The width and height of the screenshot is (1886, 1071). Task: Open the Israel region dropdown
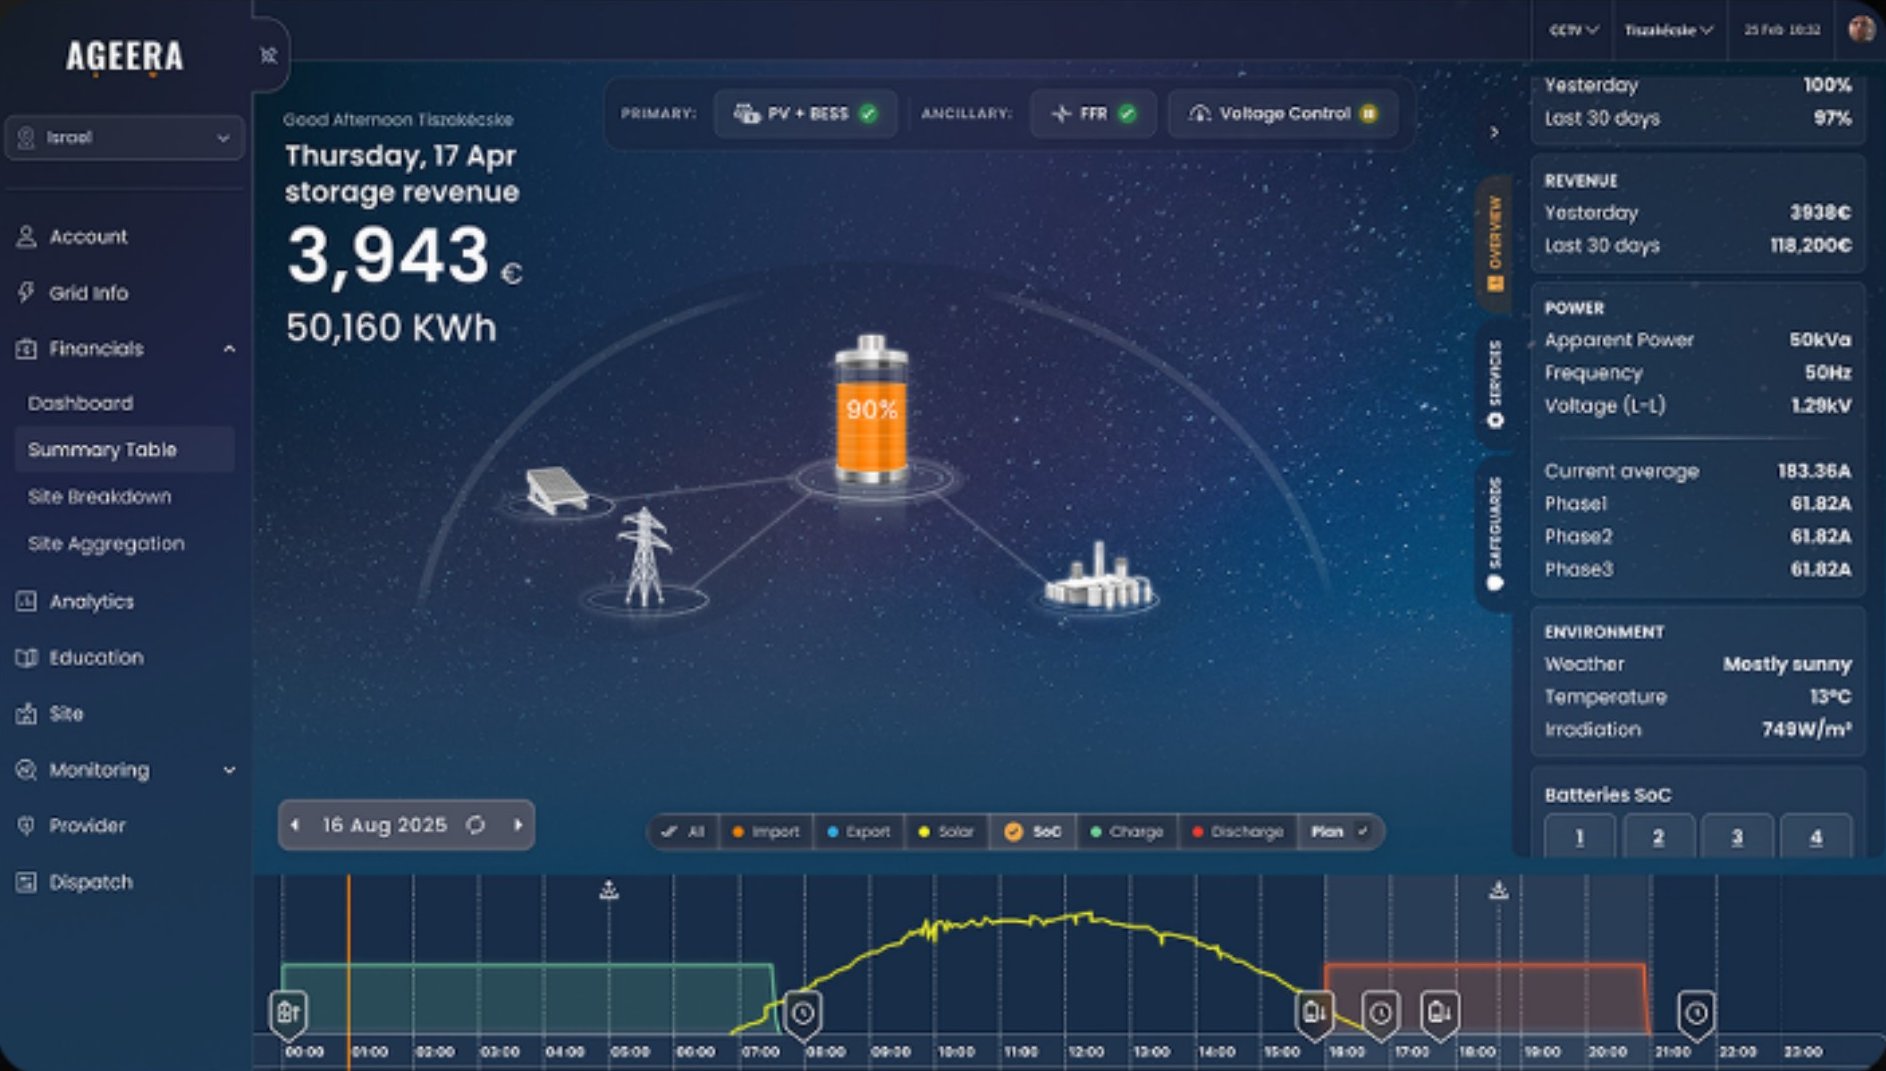click(x=124, y=138)
